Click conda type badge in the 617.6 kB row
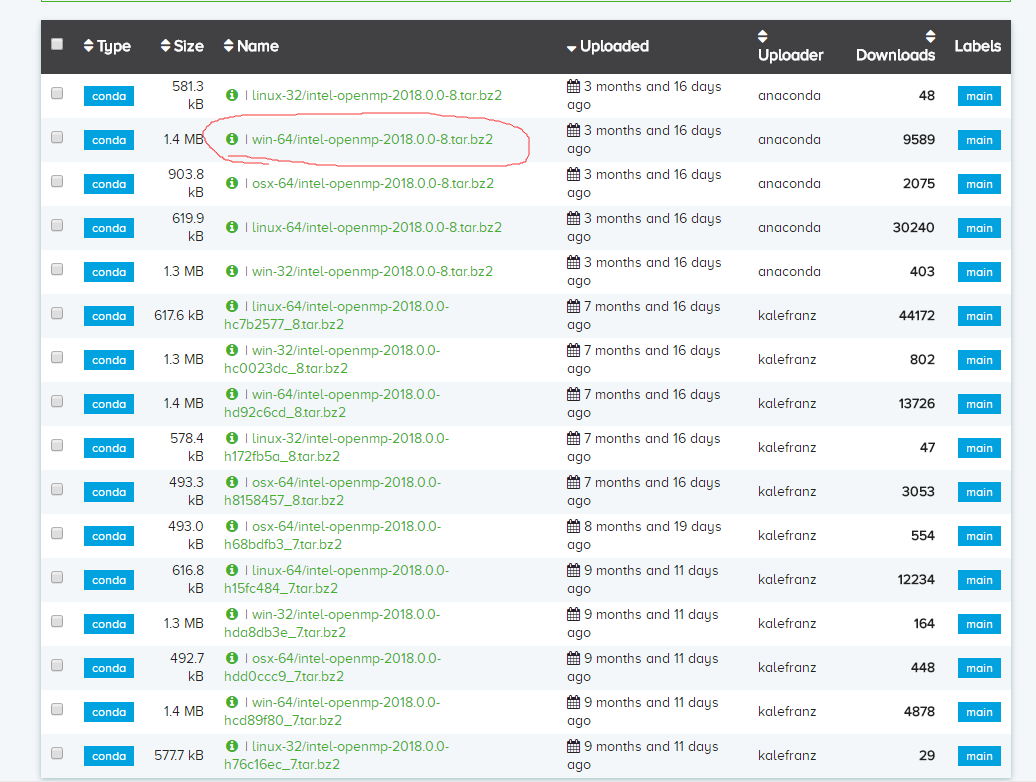Viewport: 1036px width, 782px height. click(109, 316)
